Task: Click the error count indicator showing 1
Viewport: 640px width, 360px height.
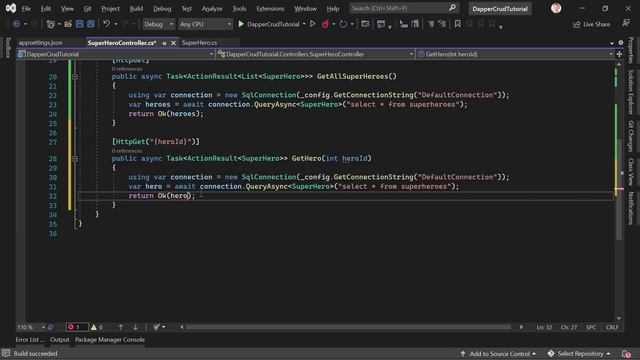Action: [x=76, y=327]
